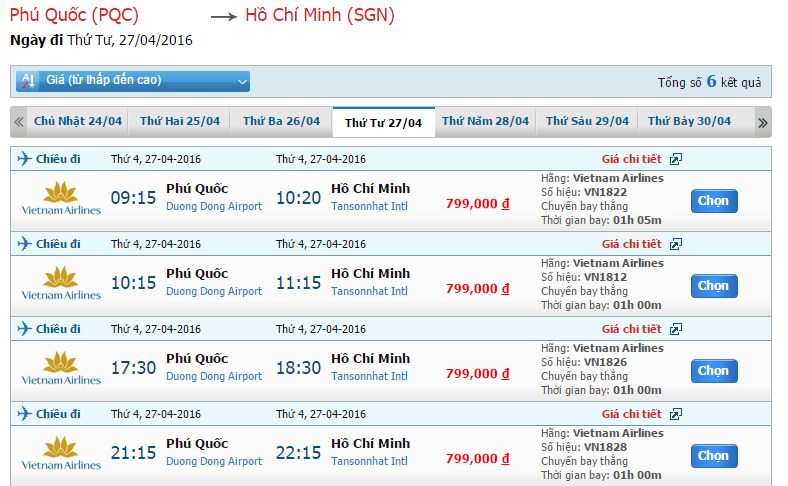Open price detail icon for 09:15 flight

676,159
